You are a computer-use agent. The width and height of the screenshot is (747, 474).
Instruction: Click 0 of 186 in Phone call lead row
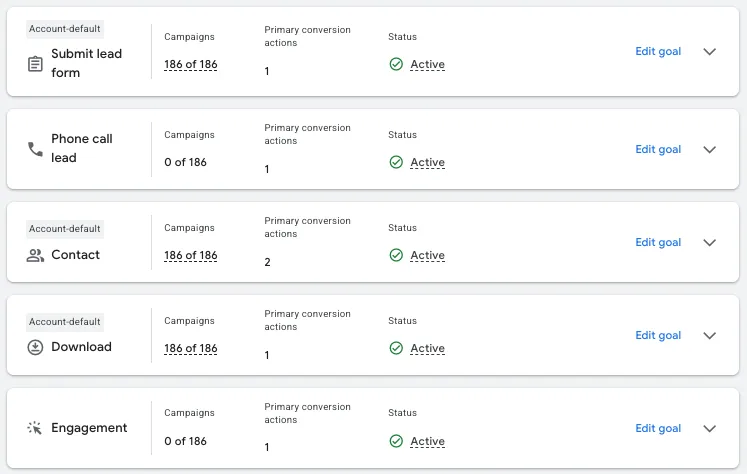tap(185, 162)
